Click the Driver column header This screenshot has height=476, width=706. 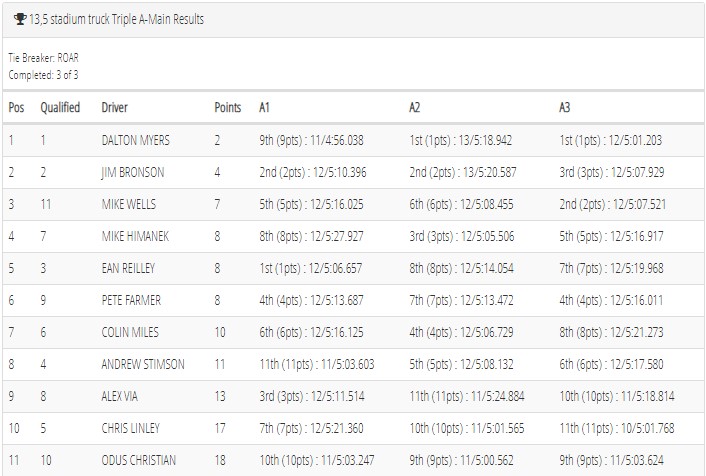(114, 107)
